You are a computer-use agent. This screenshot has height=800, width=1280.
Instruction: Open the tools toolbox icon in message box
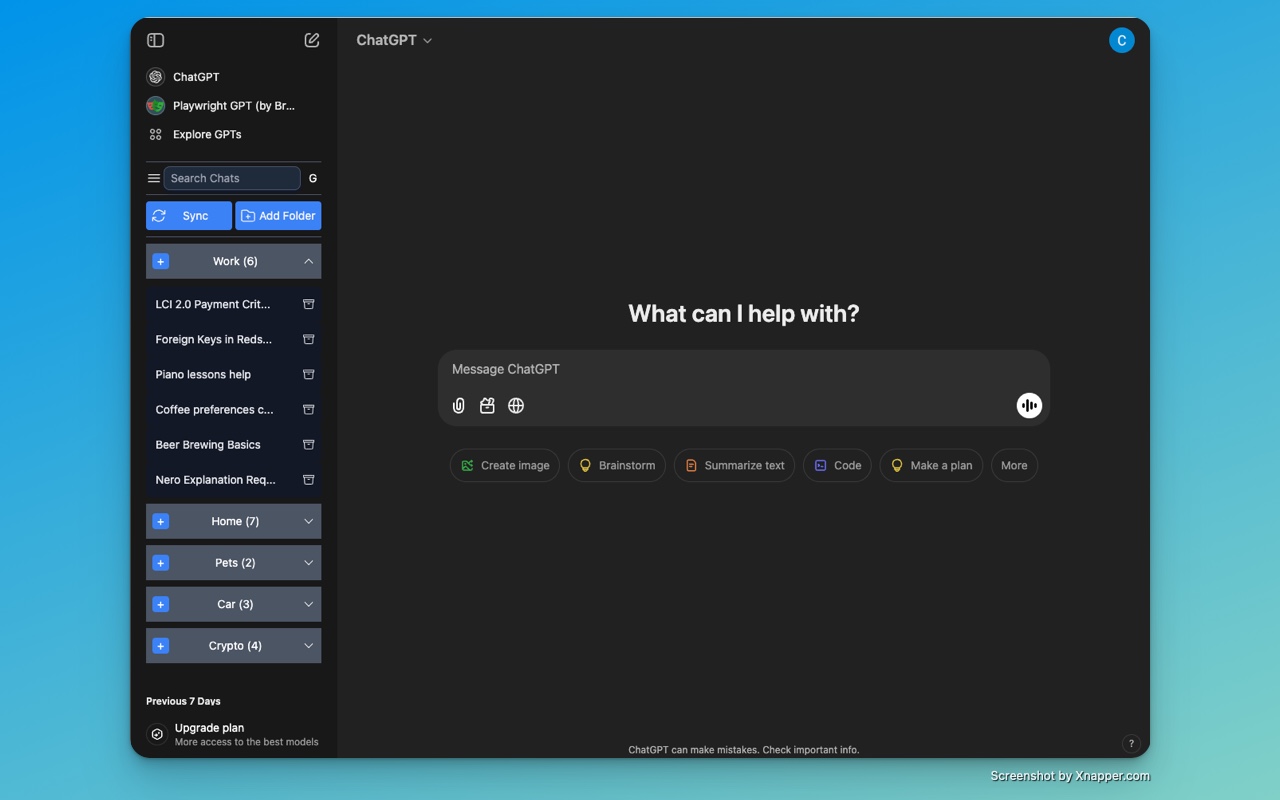click(487, 406)
